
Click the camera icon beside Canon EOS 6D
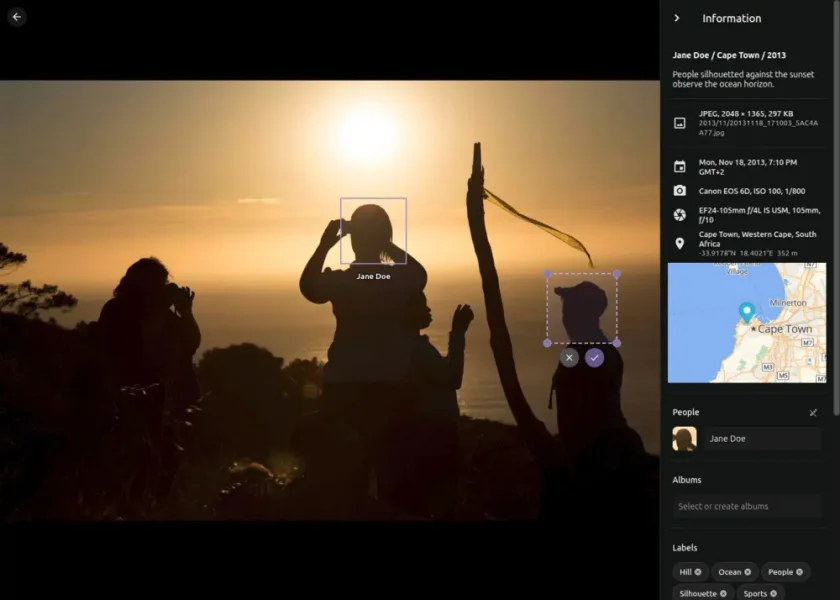coord(679,191)
